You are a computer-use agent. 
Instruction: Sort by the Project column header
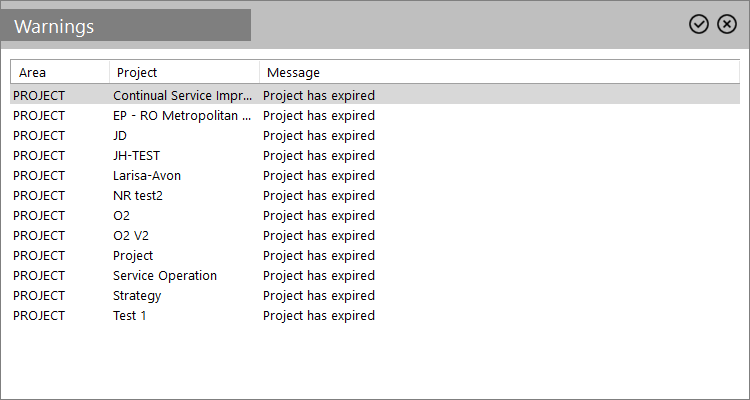point(185,72)
